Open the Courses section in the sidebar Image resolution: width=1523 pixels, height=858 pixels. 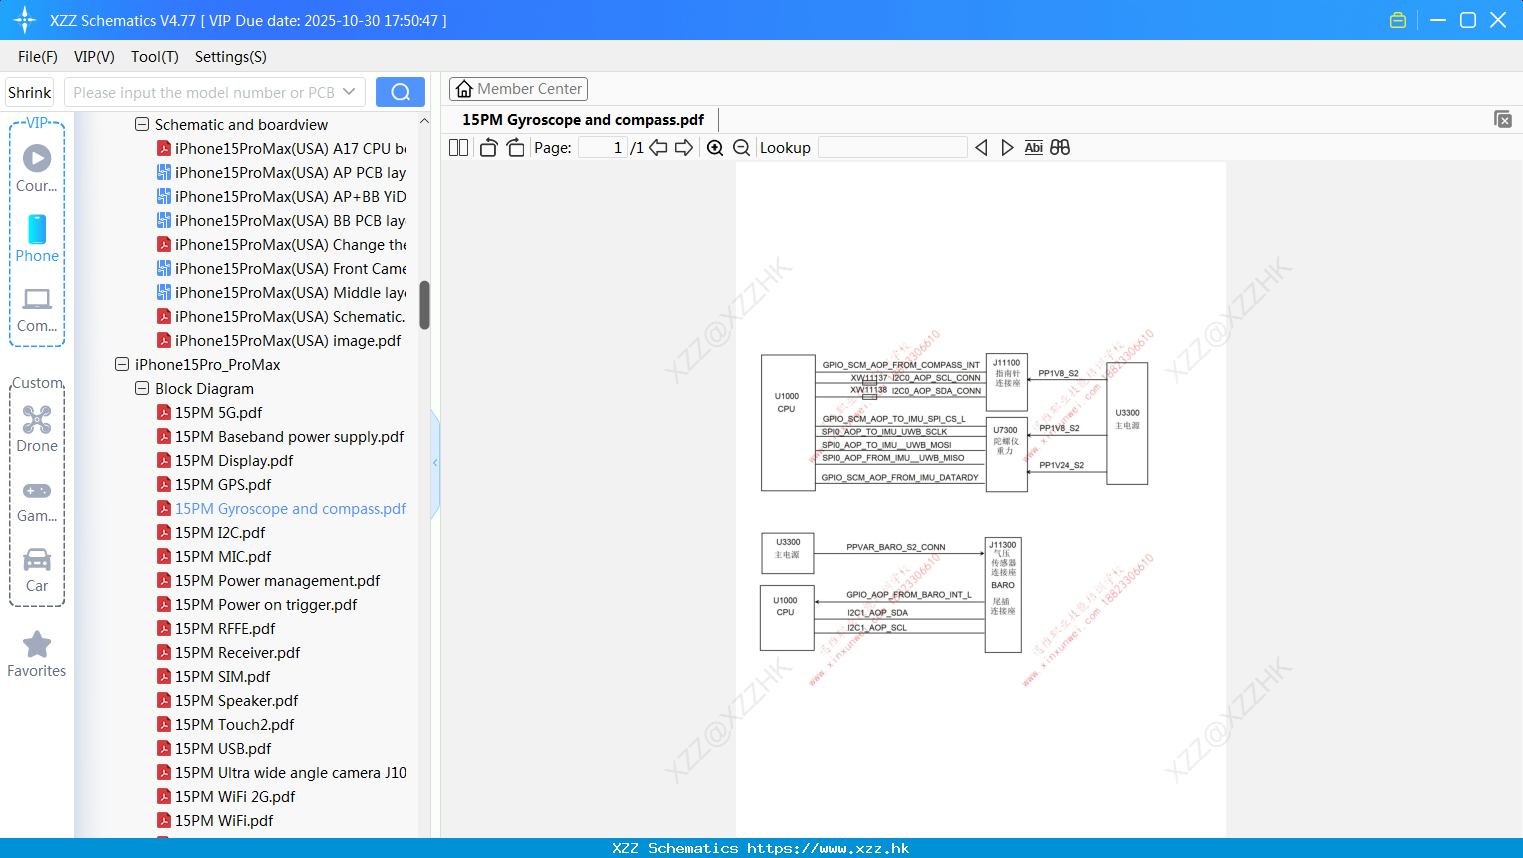coord(37,169)
